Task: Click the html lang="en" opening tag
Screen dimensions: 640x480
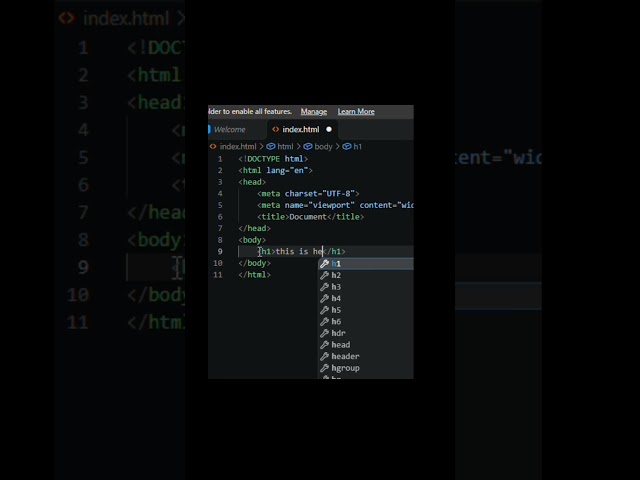Action: 276,170
